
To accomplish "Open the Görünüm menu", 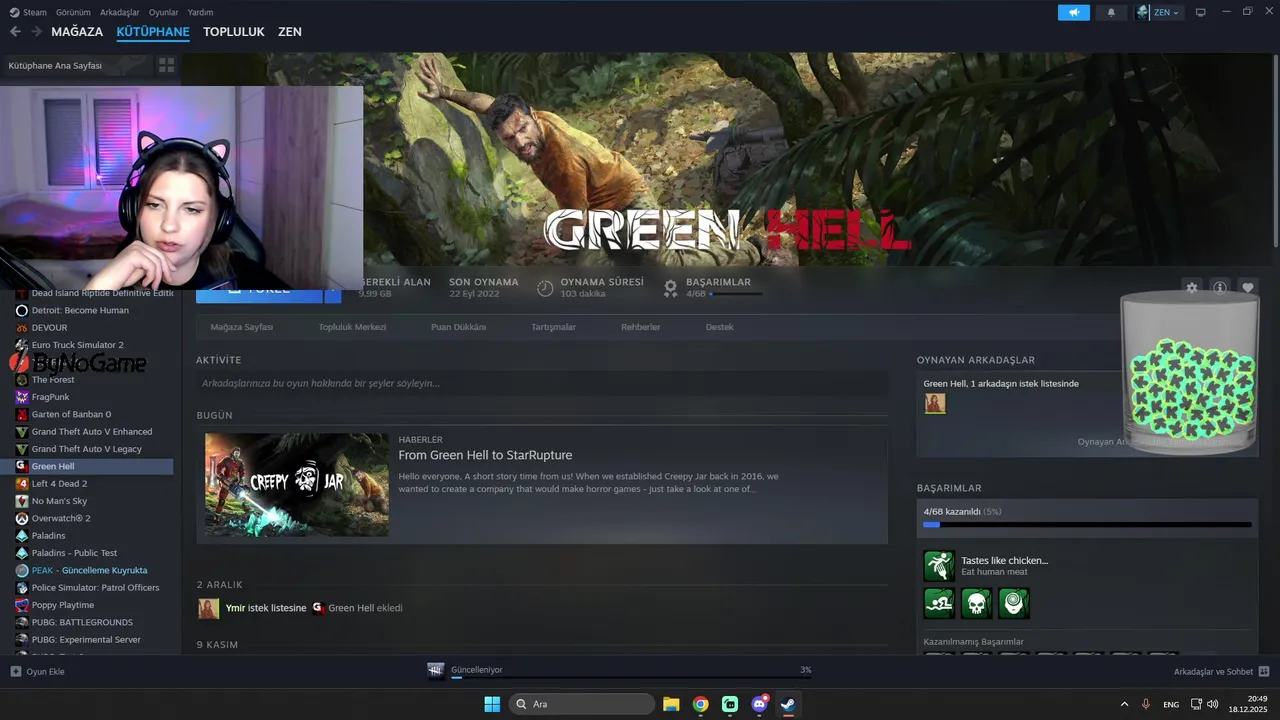I will (x=73, y=12).
